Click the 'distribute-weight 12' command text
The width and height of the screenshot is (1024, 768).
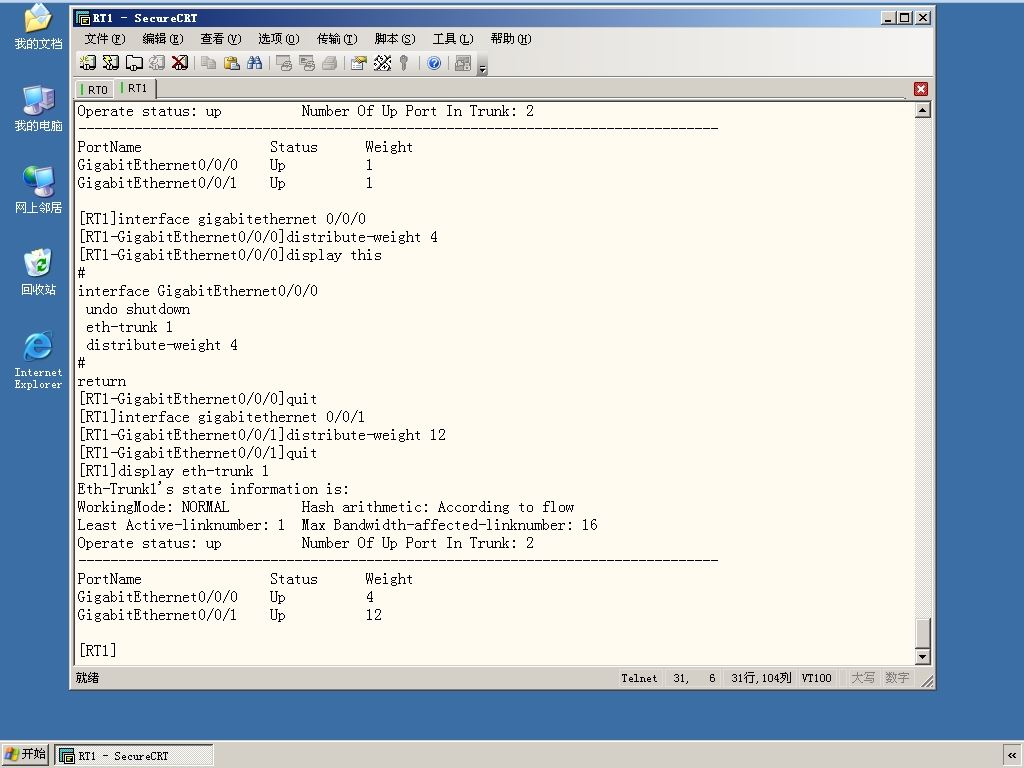point(366,435)
